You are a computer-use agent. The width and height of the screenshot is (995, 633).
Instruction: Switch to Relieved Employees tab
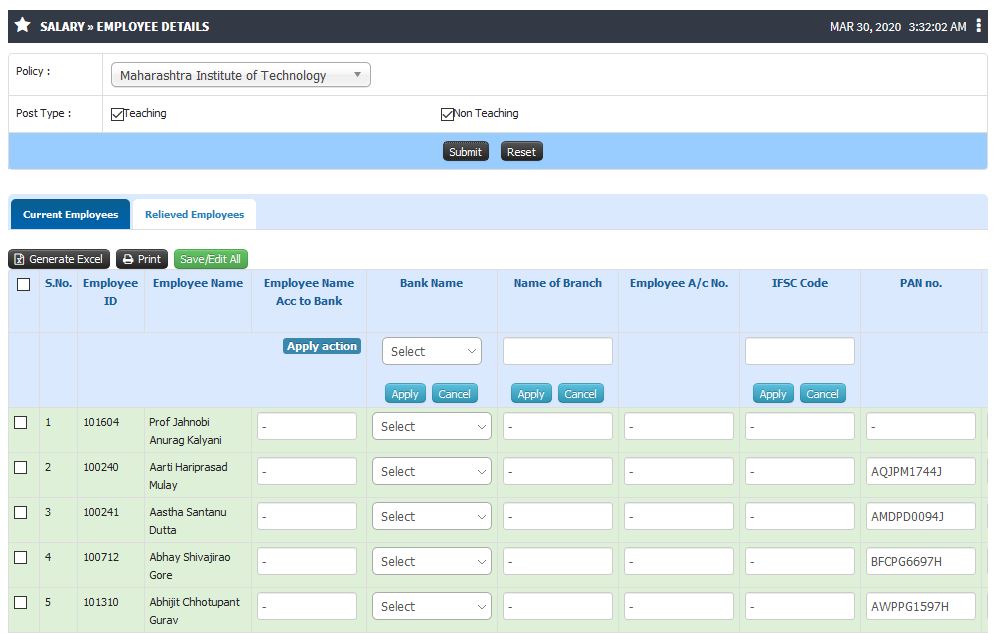tap(194, 214)
